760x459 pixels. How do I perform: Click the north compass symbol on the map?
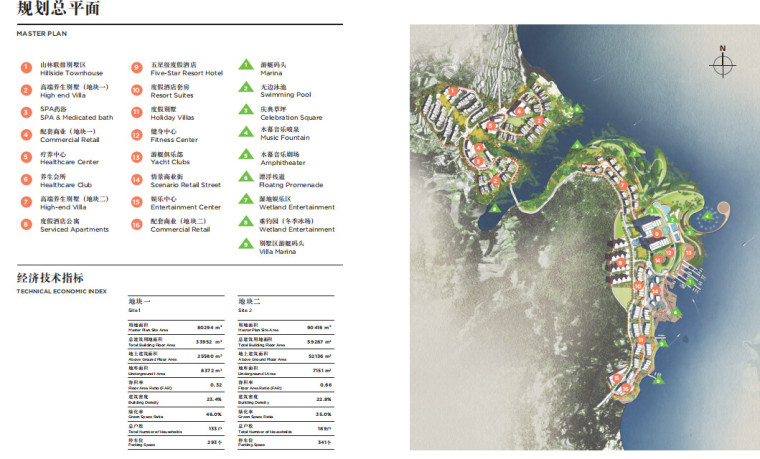coord(722,64)
